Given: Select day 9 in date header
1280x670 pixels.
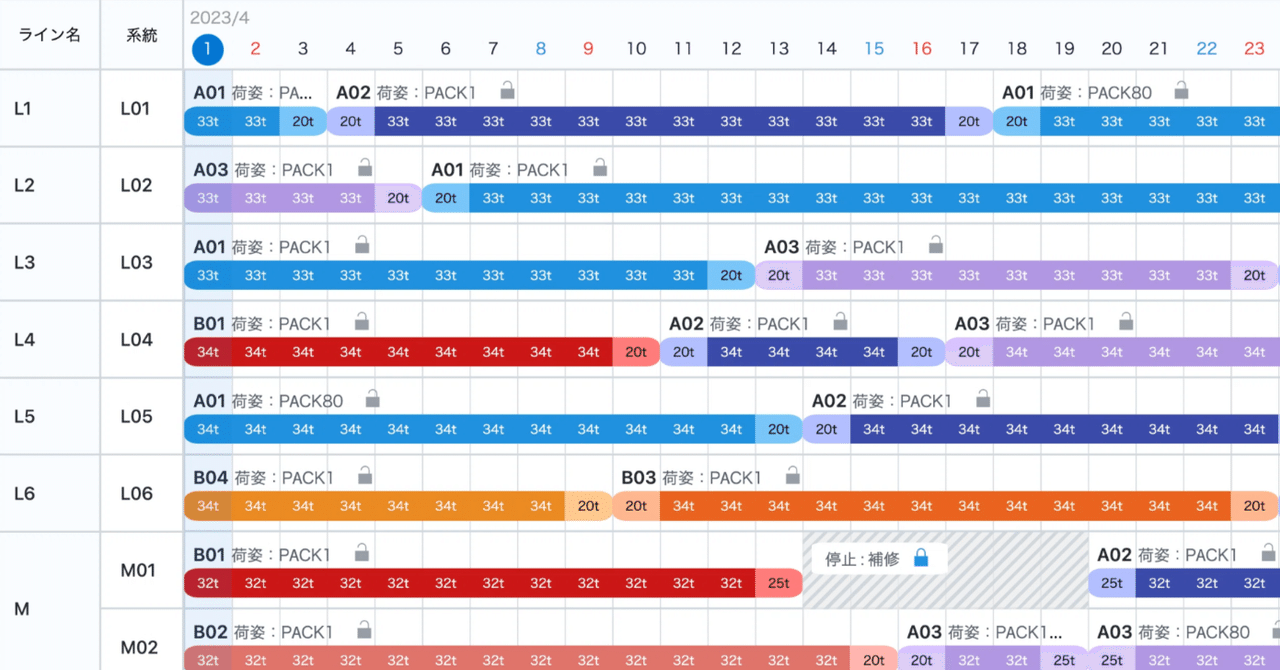Looking at the screenshot, I should pyautogui.click(x=588, y=49).
